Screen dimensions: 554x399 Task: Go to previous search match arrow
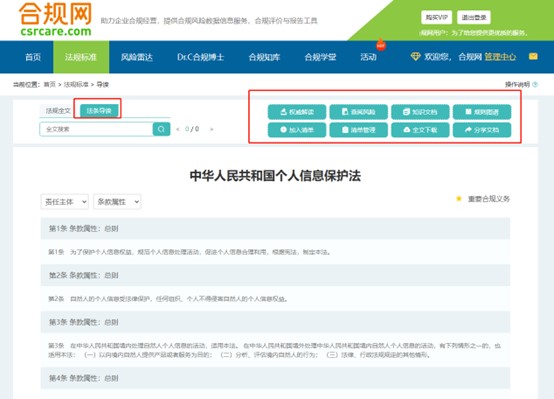(177, 129)
